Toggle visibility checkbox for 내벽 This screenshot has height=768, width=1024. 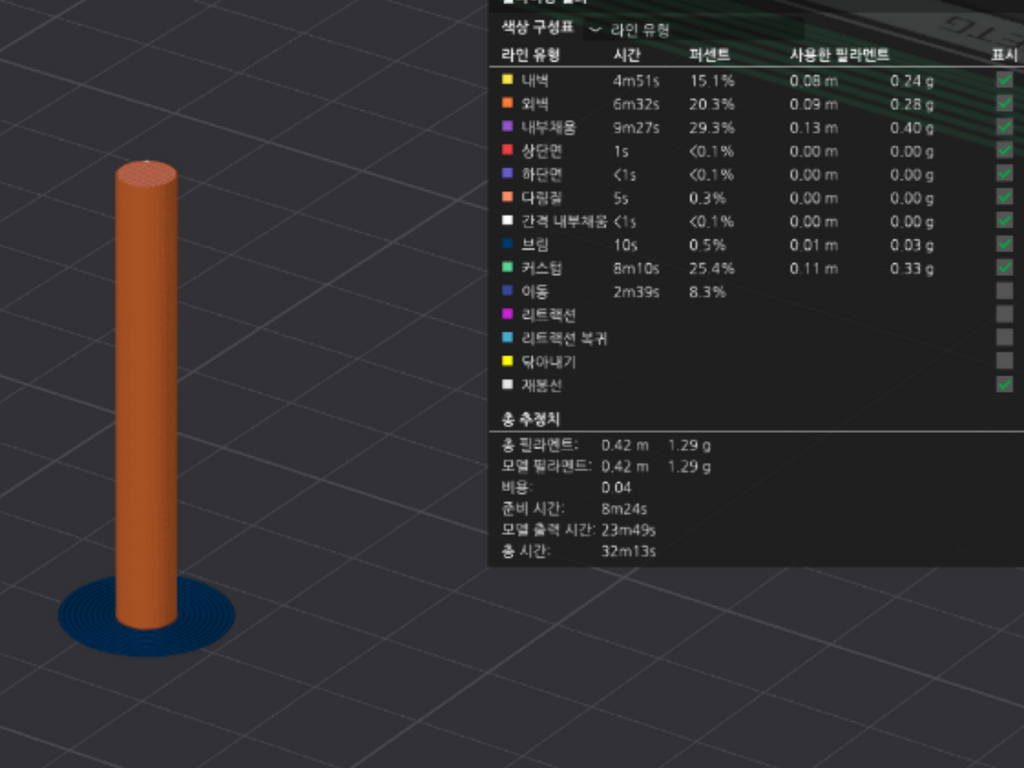coord(1004,80)
